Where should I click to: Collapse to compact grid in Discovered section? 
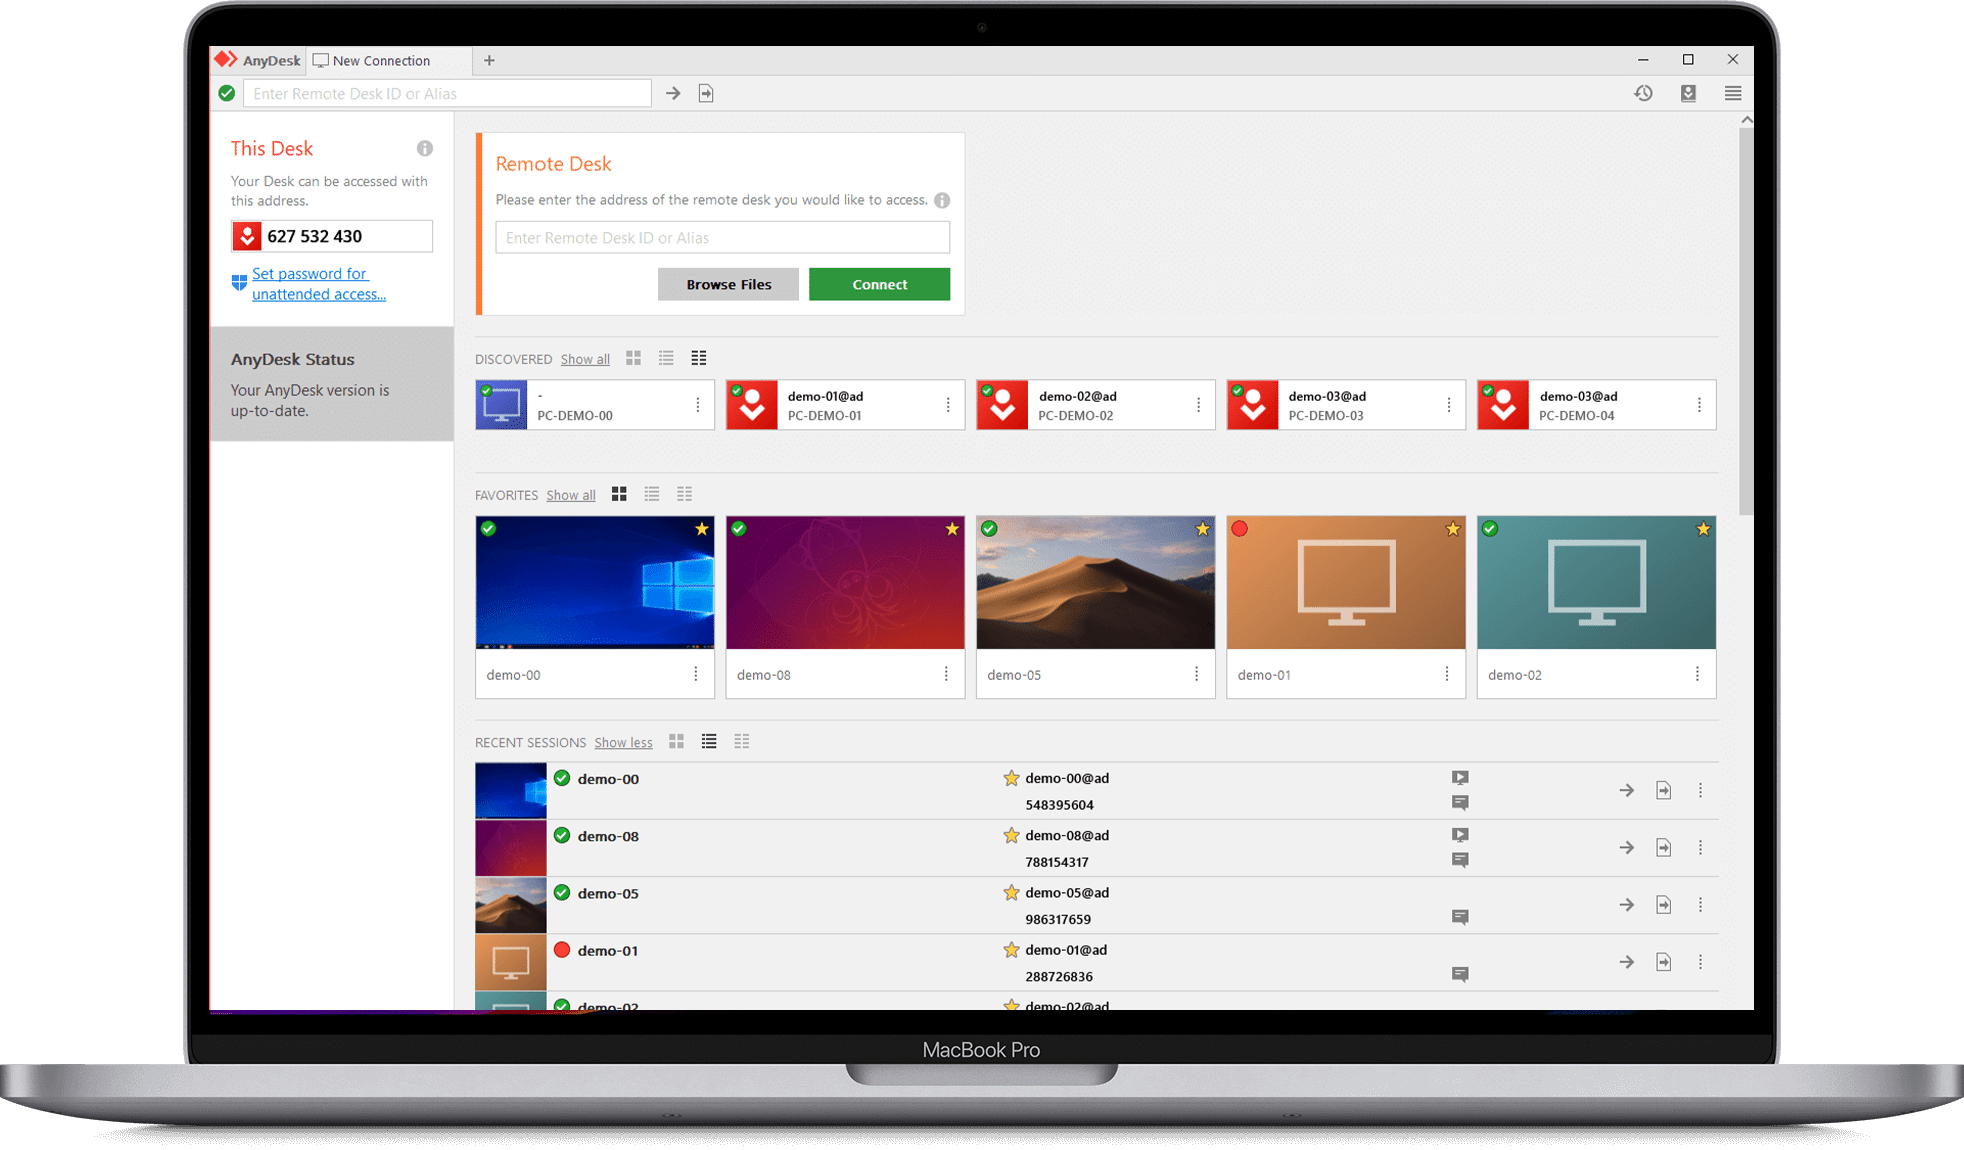(698, 359)
